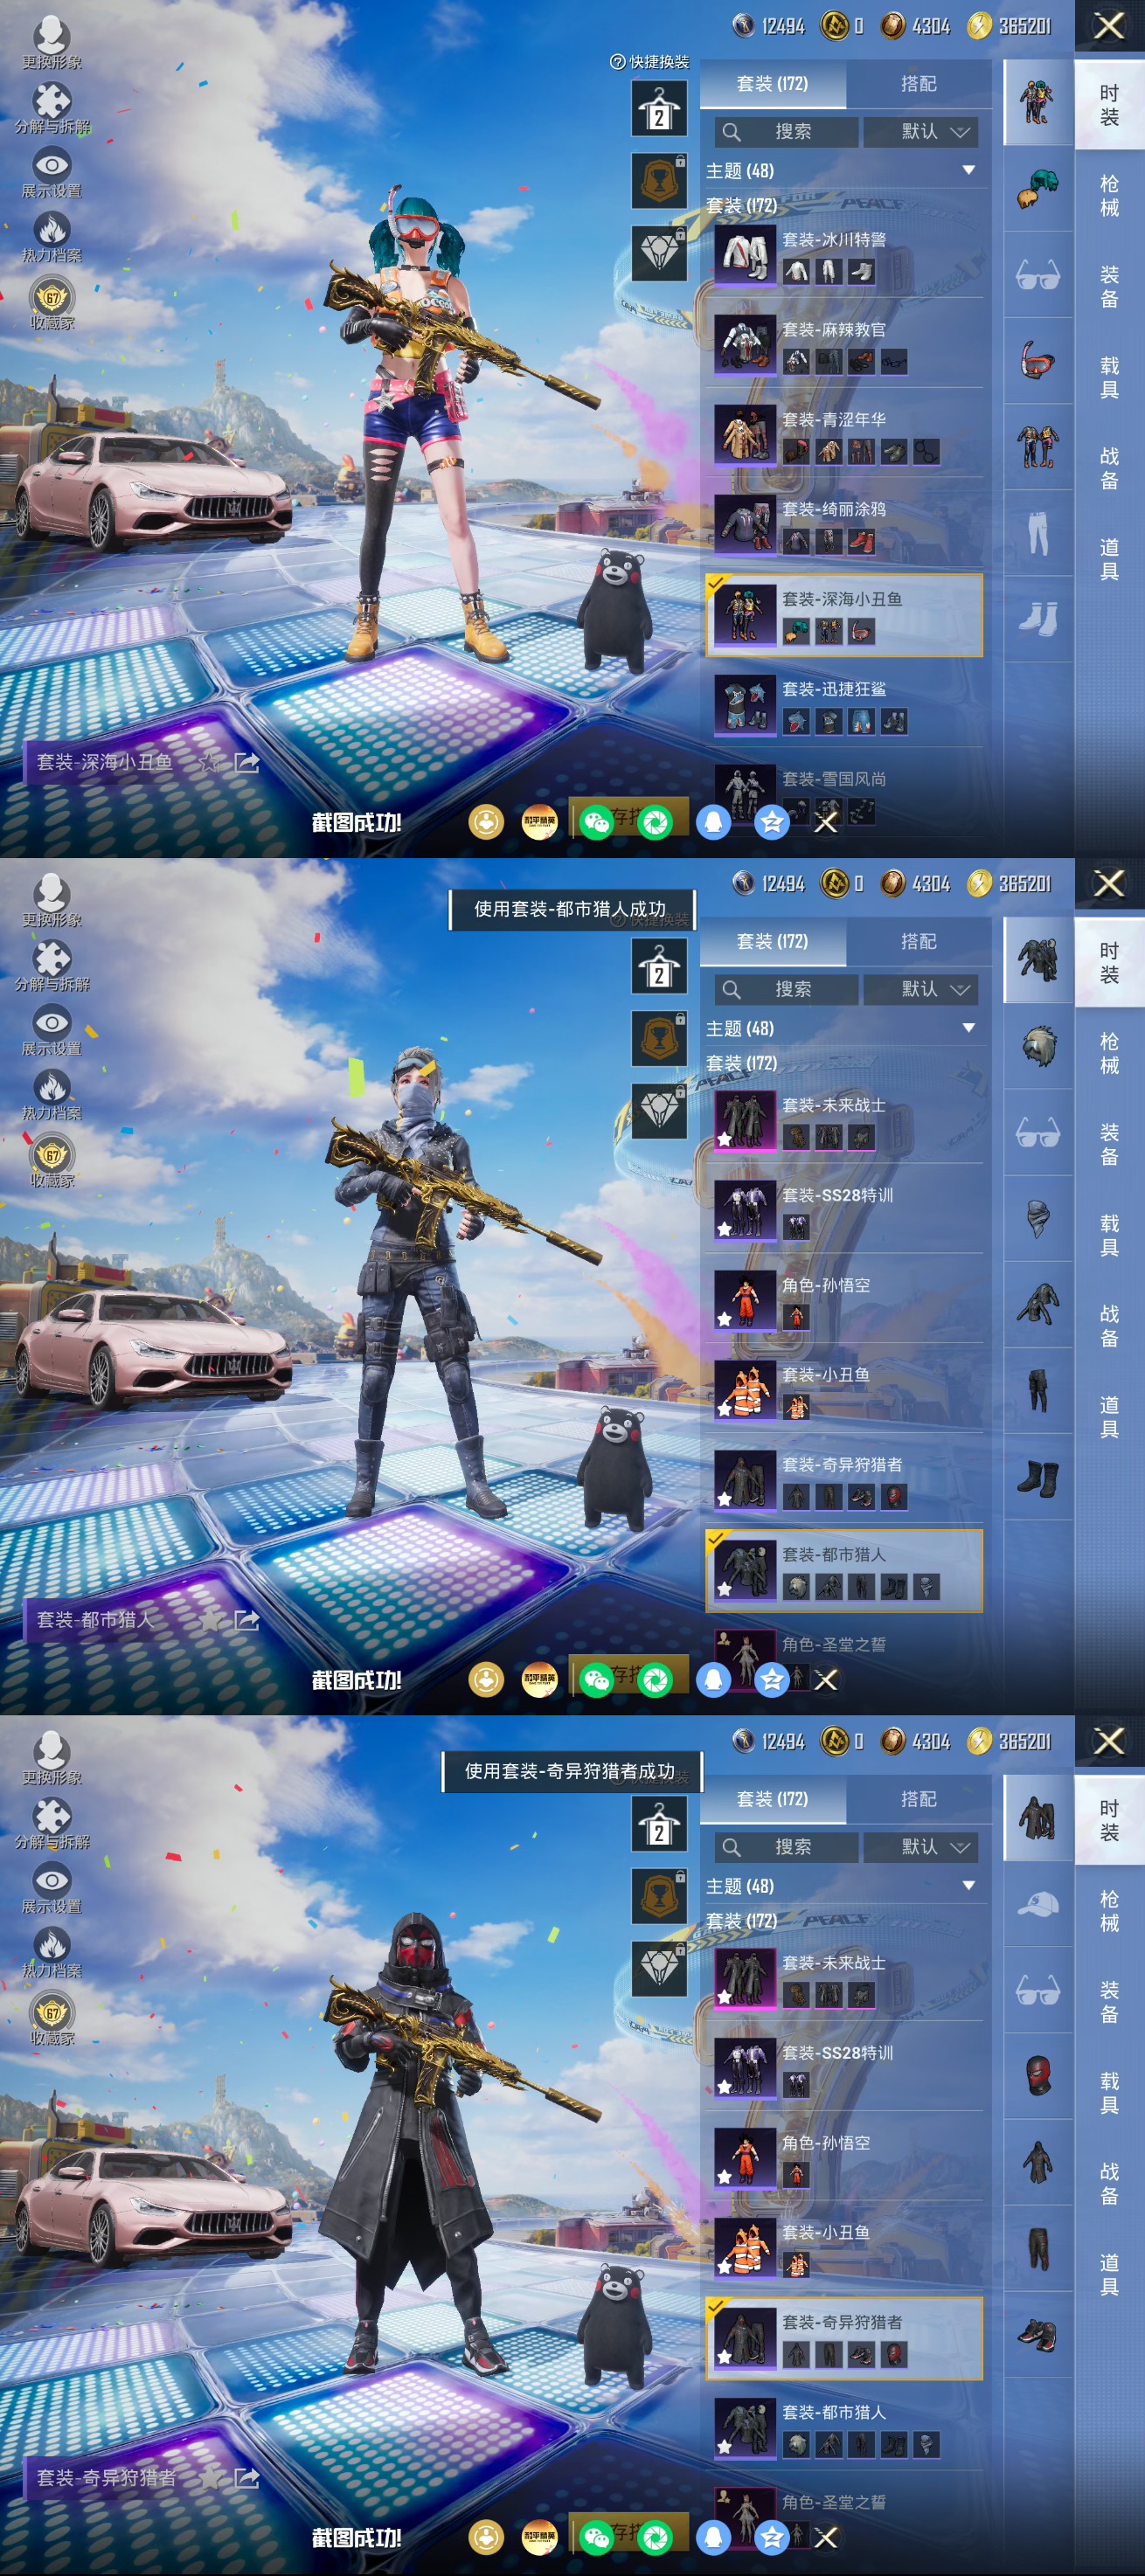Viewport: 1145px width, 2576px height.
Task: Open the grey spiky-hair helmet slot icon
Action: click(1038, 1046)
